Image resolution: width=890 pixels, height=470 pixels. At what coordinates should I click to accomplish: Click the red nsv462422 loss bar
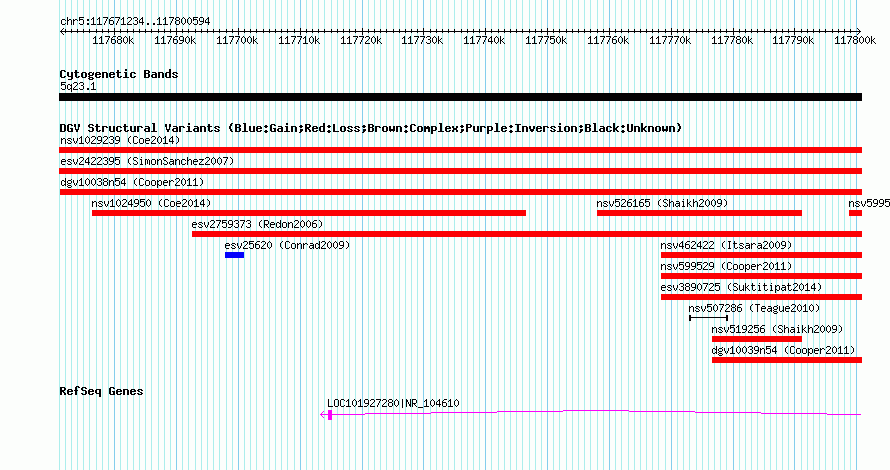point(761,255)
